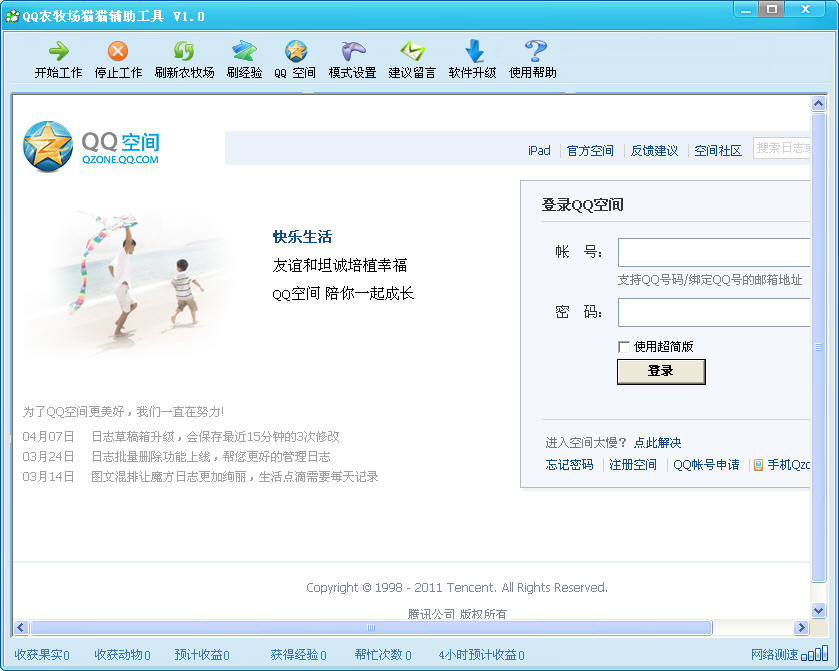
Task: Click the 获得经验 status entry
Action: point(298,654)
